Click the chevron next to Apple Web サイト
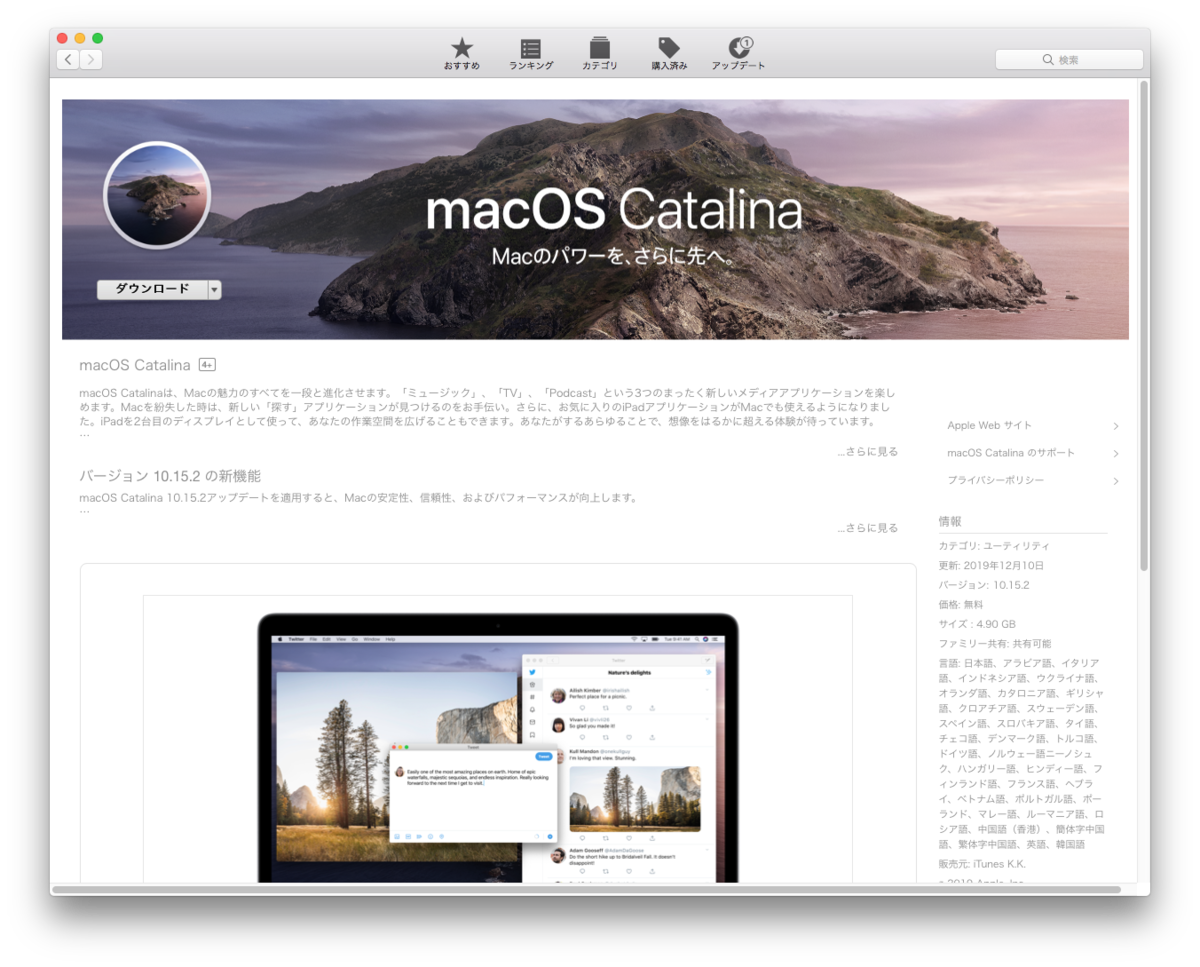Screen dimensions: 1200x967 pos(1115,426)
